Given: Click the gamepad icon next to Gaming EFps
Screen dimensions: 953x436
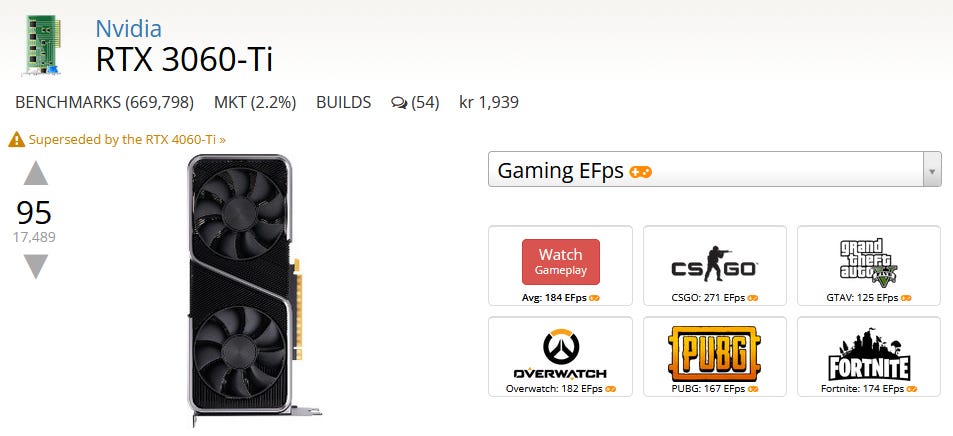Looking at the screenshot, I should (641, 172).
